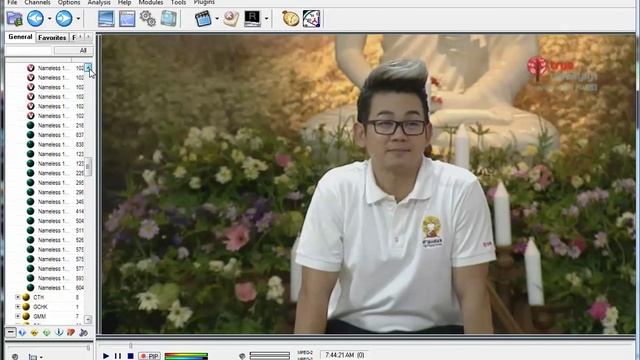Click the video playback area

369,184
